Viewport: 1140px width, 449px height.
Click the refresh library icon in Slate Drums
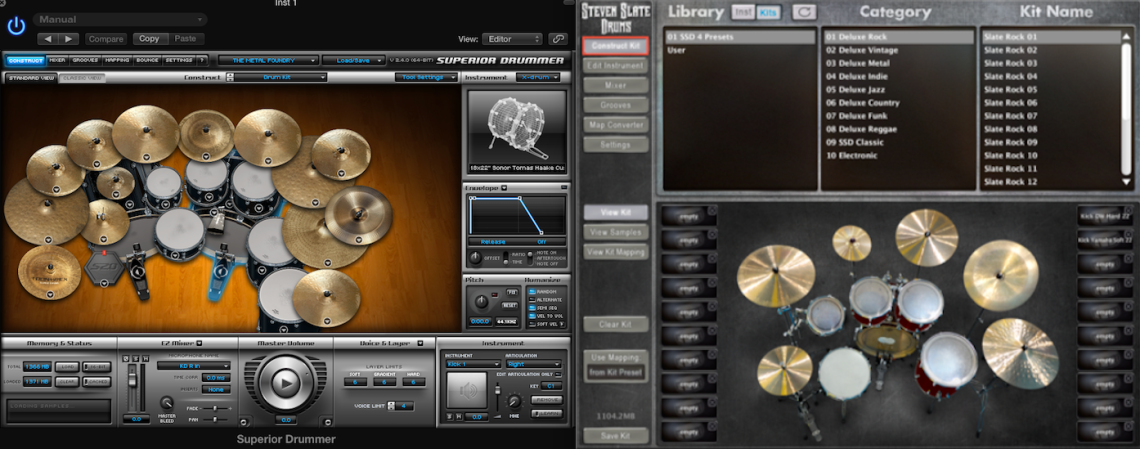pyautogui.click(x=804, y=12)
